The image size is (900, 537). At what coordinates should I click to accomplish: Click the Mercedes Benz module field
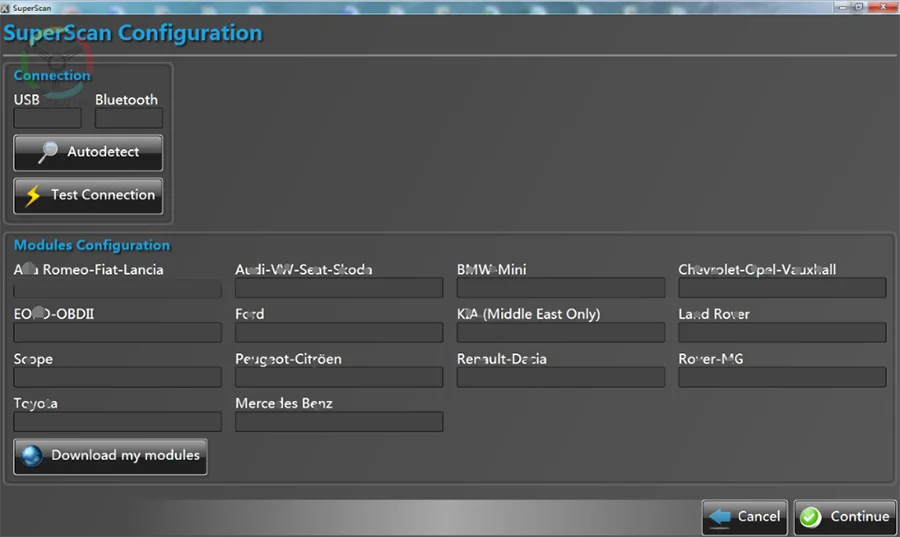coord(339,422)
